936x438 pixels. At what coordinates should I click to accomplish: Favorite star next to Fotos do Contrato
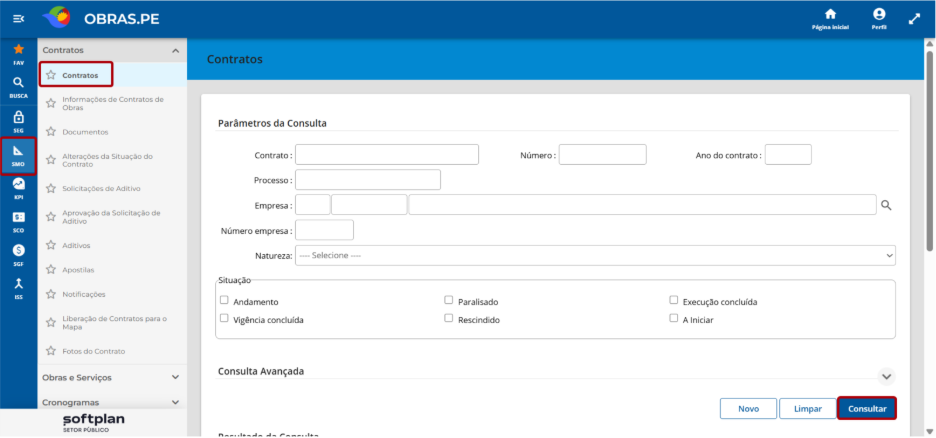coord(51,351)
